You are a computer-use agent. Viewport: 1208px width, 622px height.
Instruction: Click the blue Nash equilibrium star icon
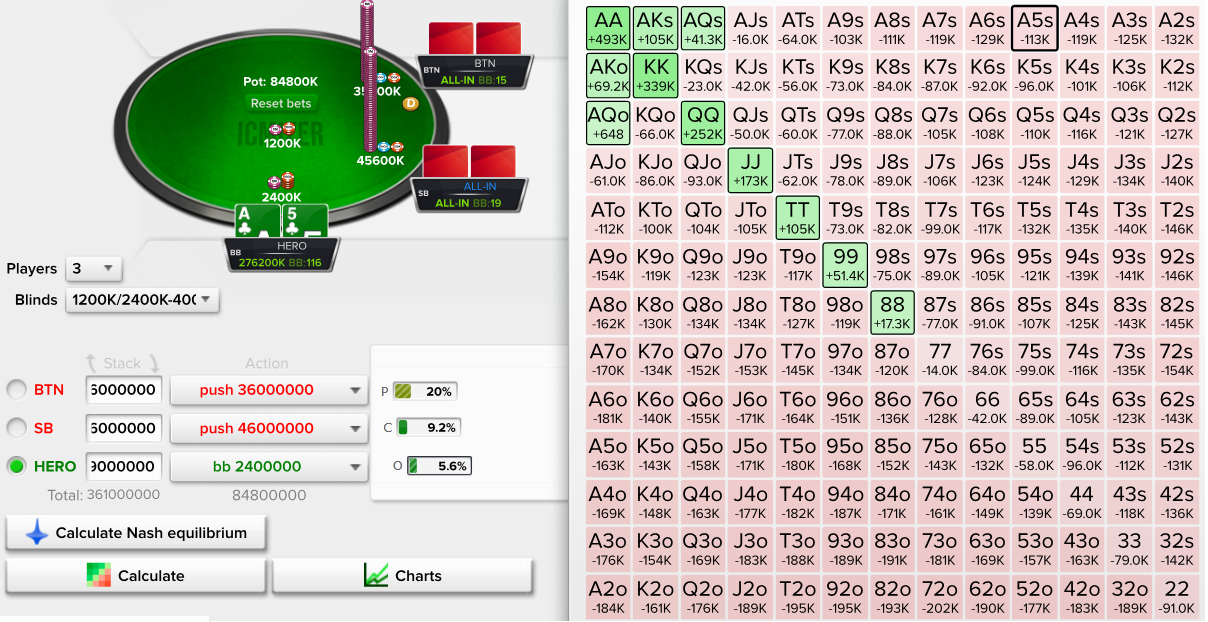tap(37, 534)
